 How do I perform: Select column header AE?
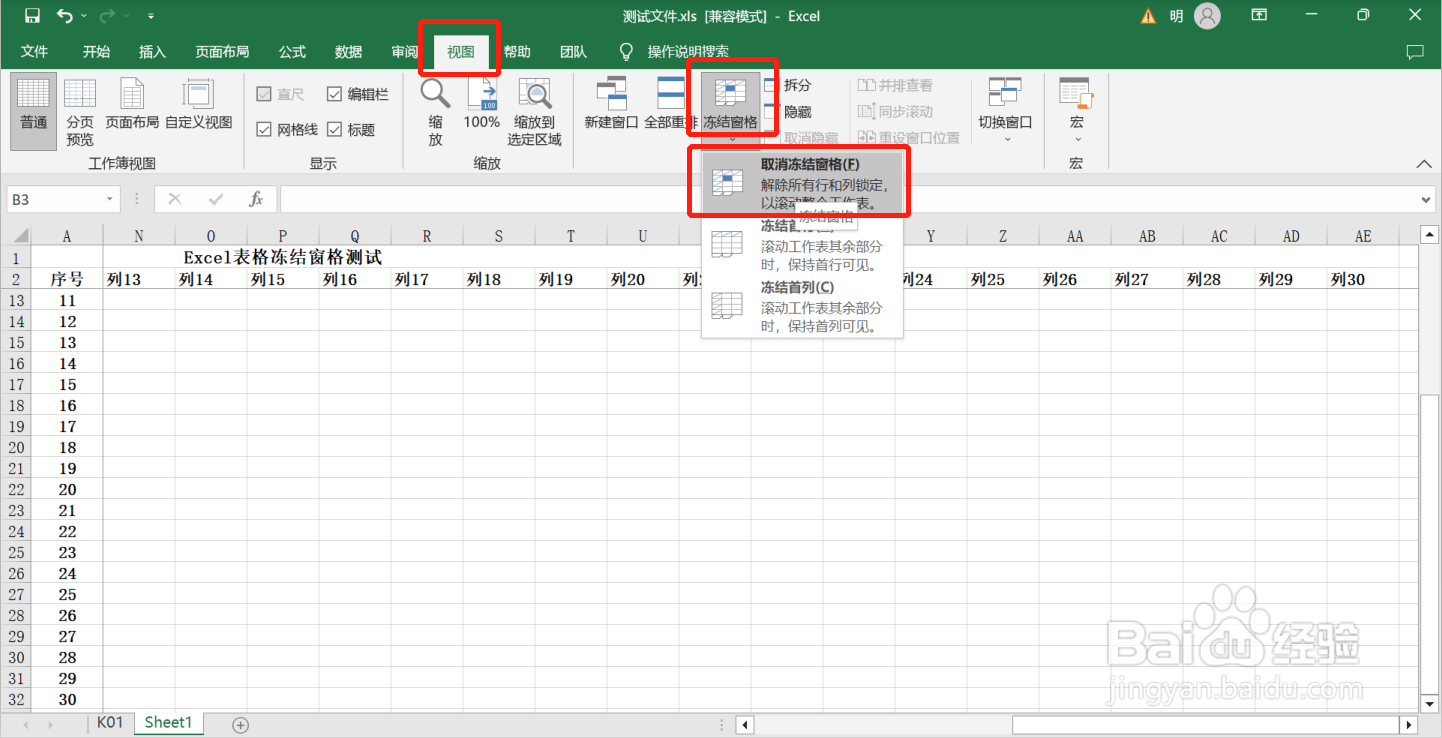[x=1363, y=236]
